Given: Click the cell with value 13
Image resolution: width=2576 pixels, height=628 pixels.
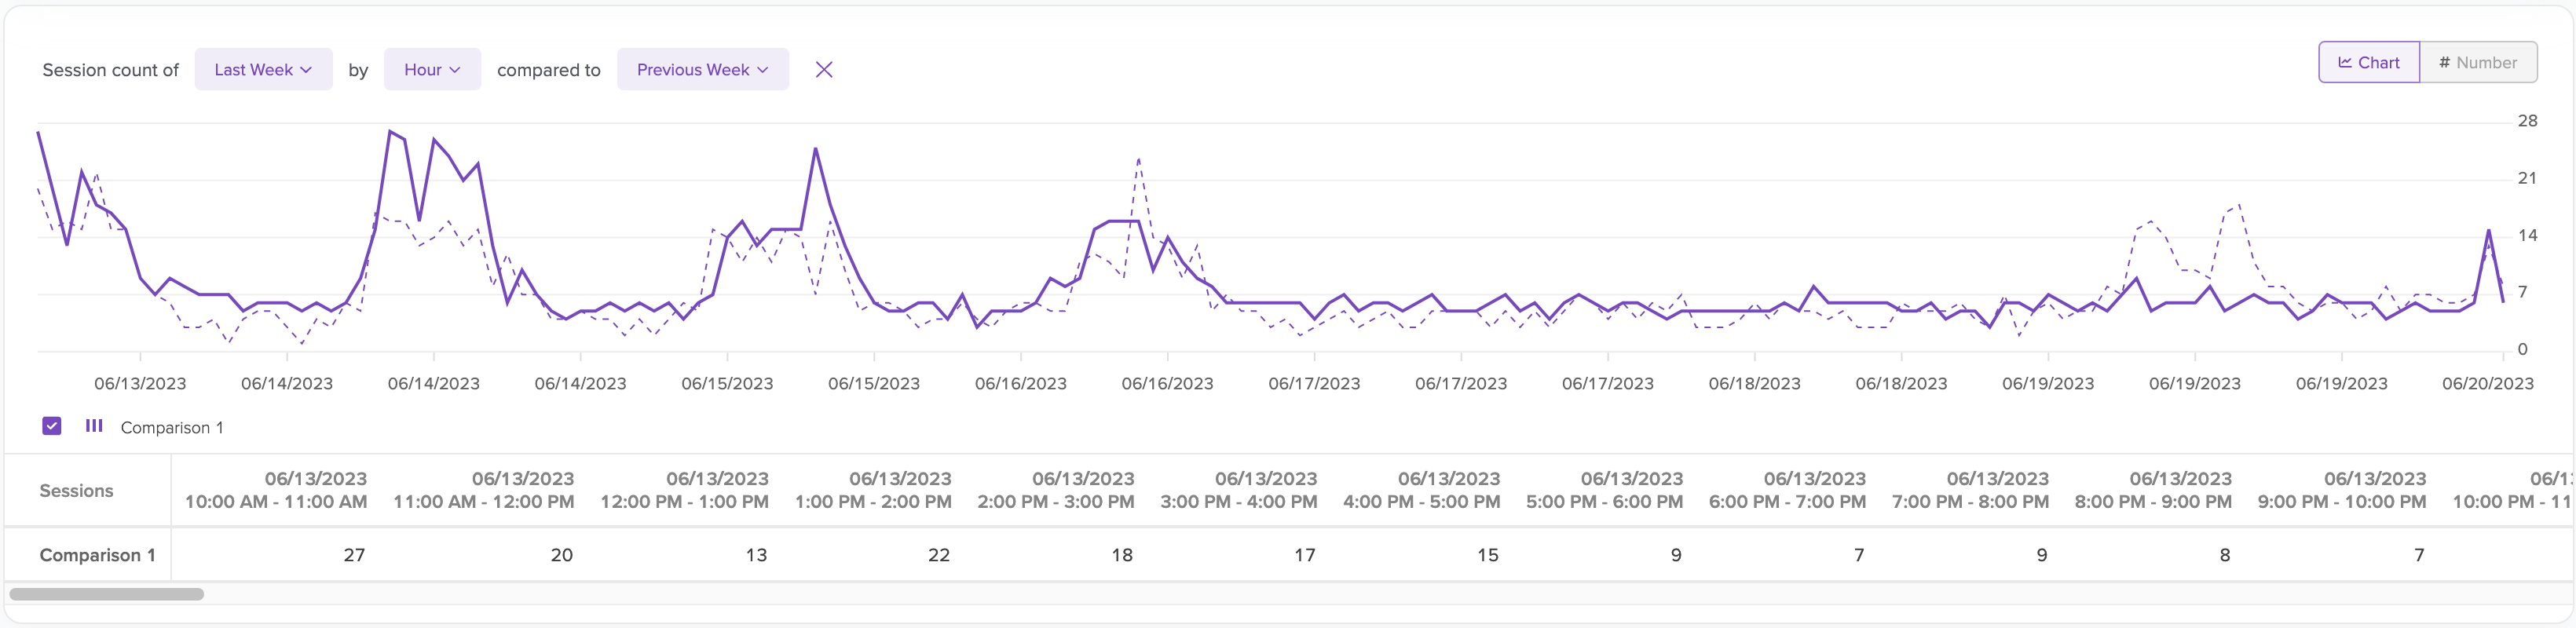Looking at the screenshot, I should coord(756,555).
